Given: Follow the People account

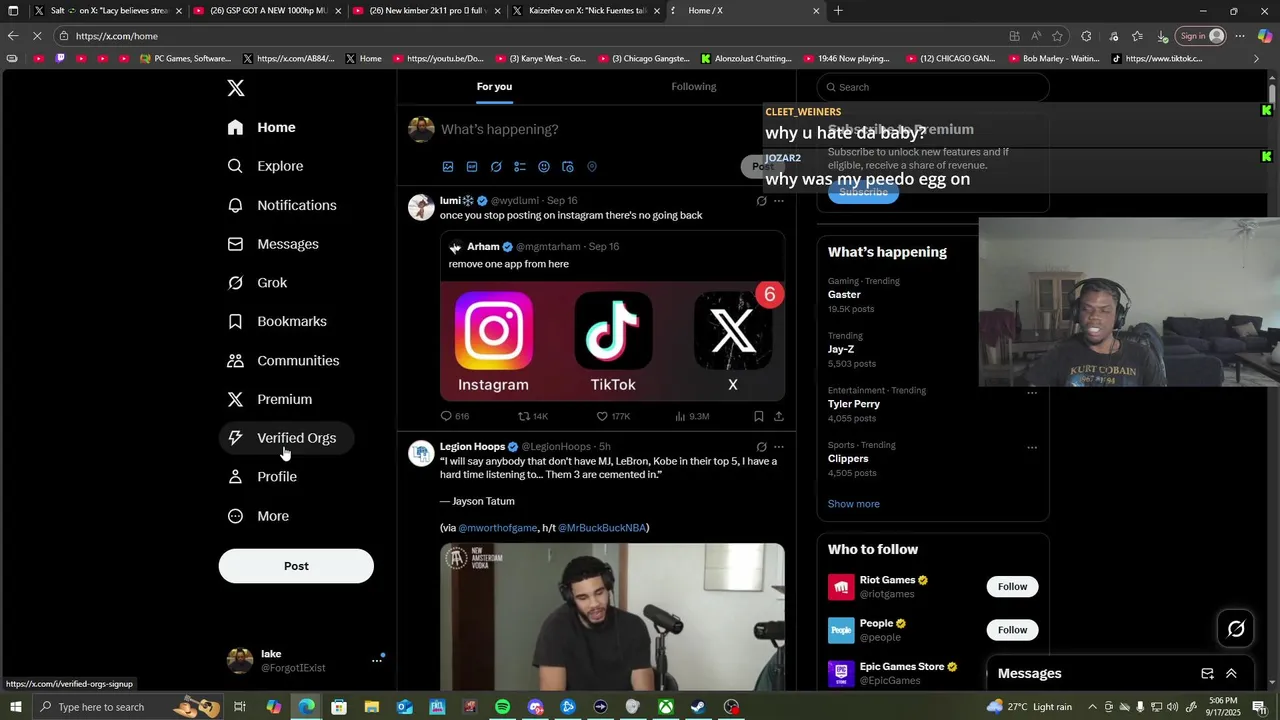Looking at the screenshot, I should 1012,630.
